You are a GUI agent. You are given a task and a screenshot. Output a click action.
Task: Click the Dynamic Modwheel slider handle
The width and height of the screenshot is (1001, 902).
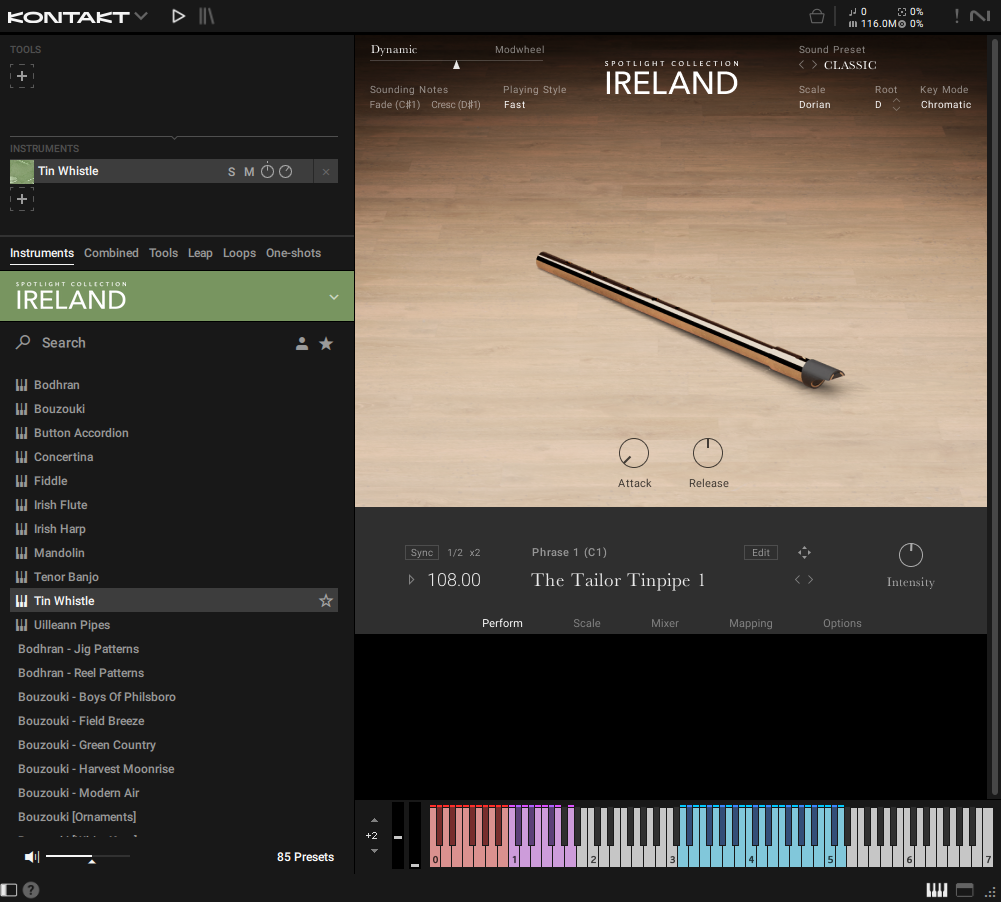tap(457, 65)
